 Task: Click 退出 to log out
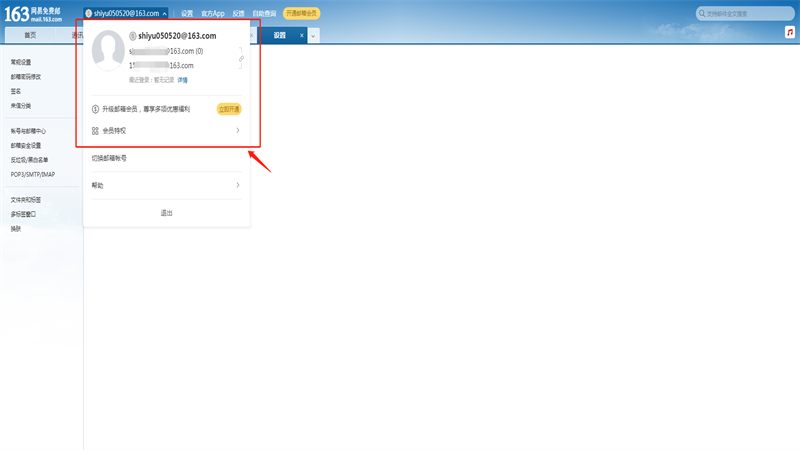click(166, 213)
